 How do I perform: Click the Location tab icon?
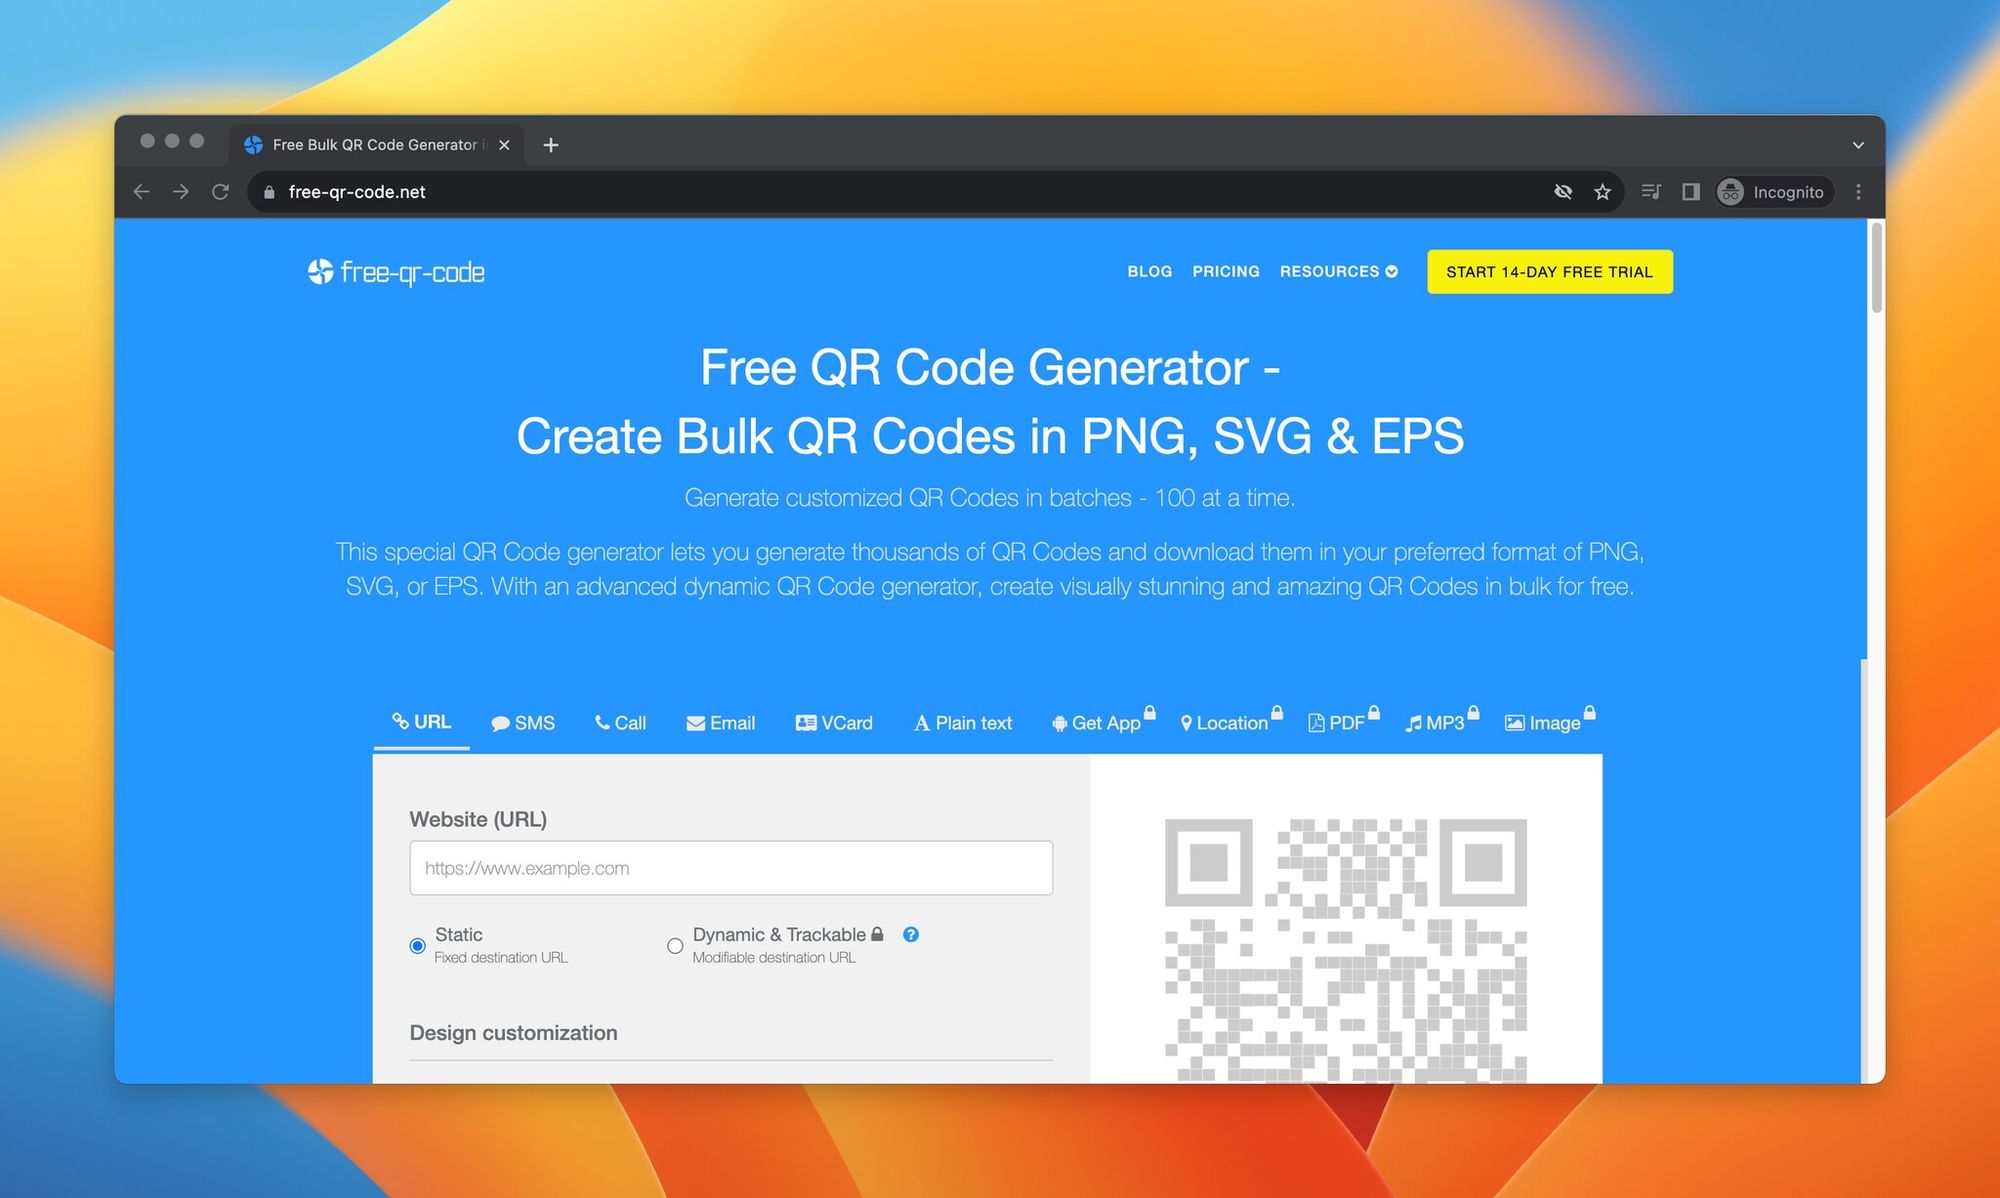click(x=1185, y=723)
